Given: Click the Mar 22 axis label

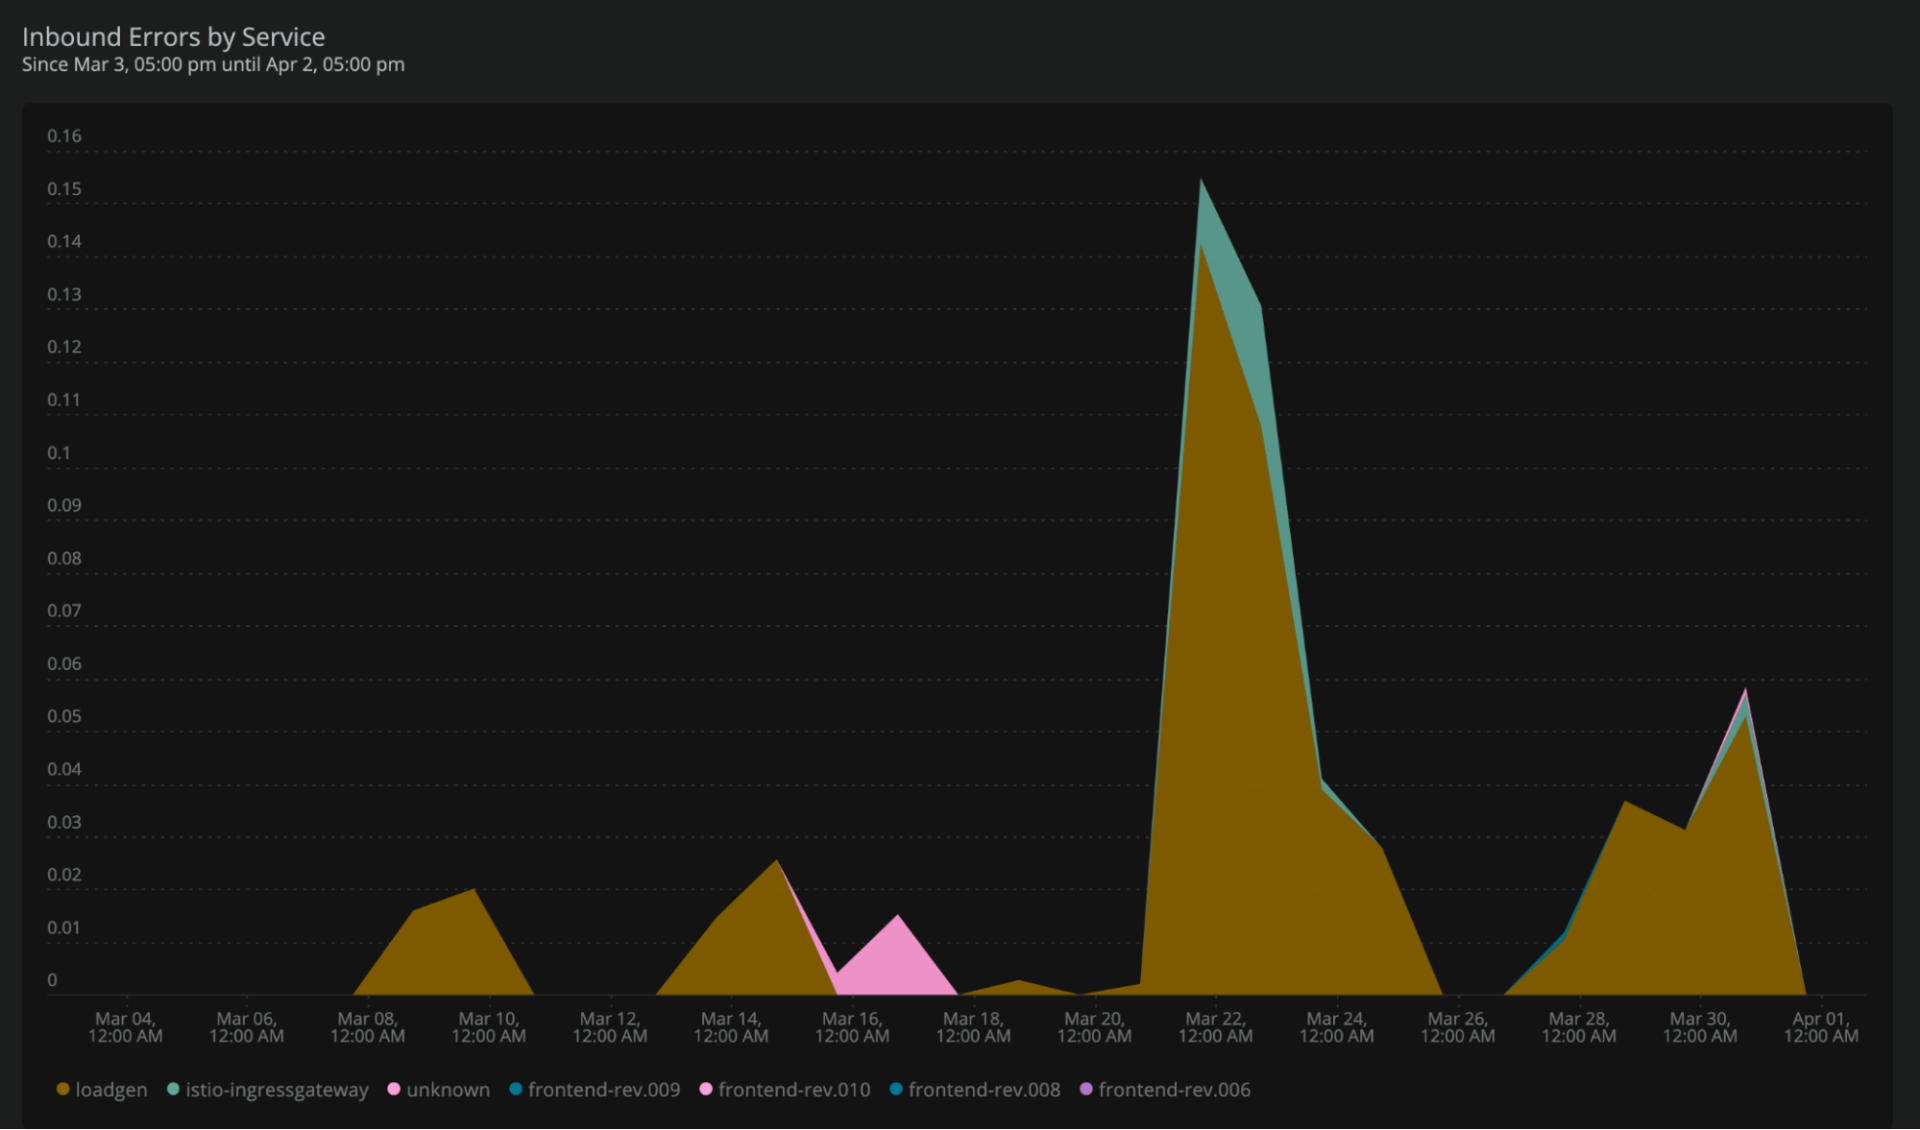Looking at the screenshot, I should [1216, 1027].
